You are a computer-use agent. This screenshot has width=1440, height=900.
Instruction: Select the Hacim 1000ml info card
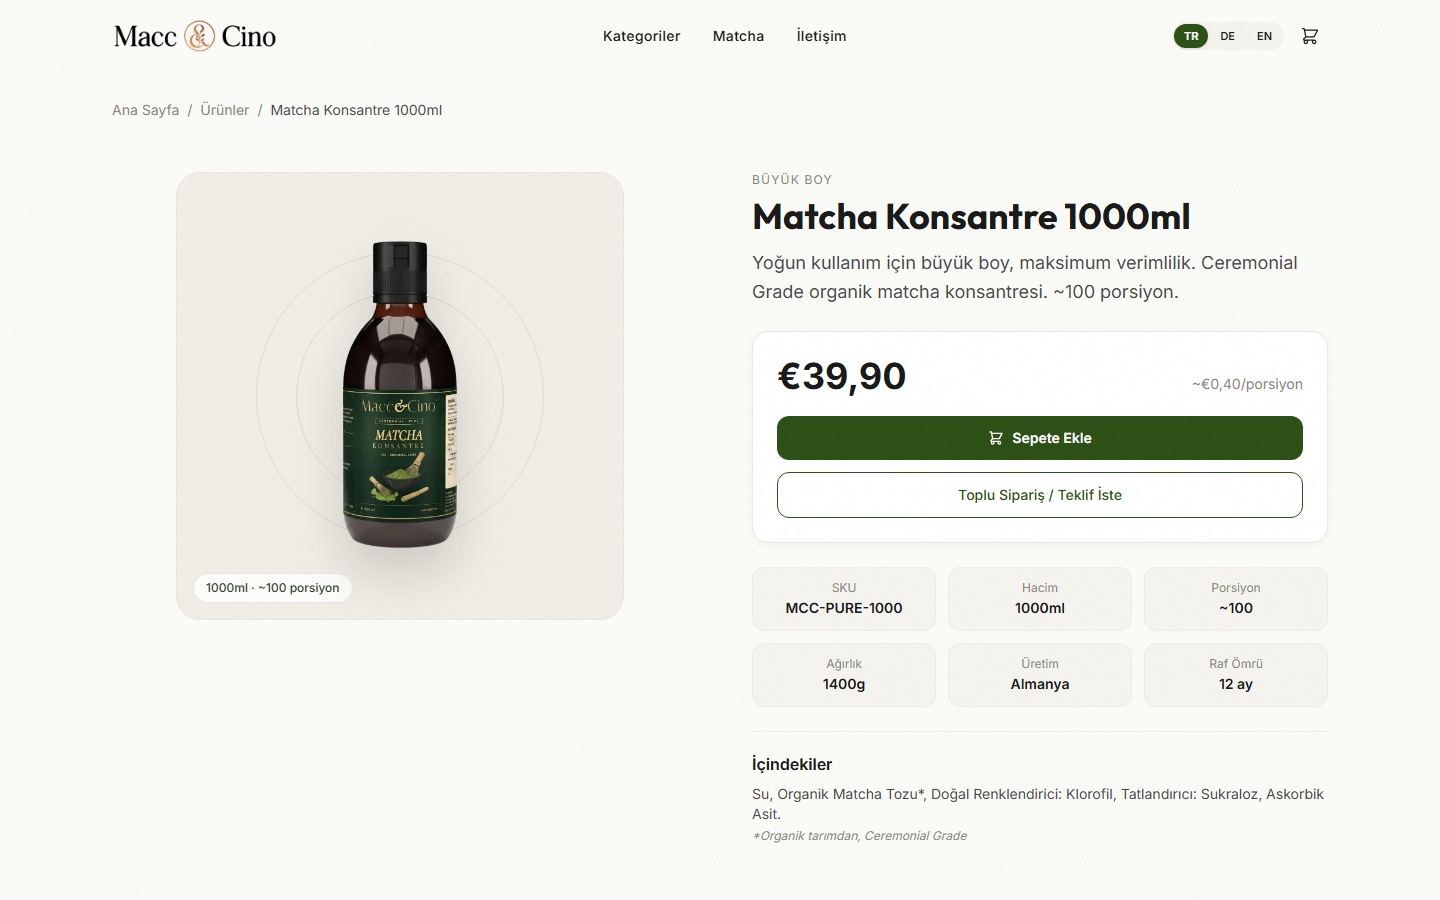(1040, 599)
